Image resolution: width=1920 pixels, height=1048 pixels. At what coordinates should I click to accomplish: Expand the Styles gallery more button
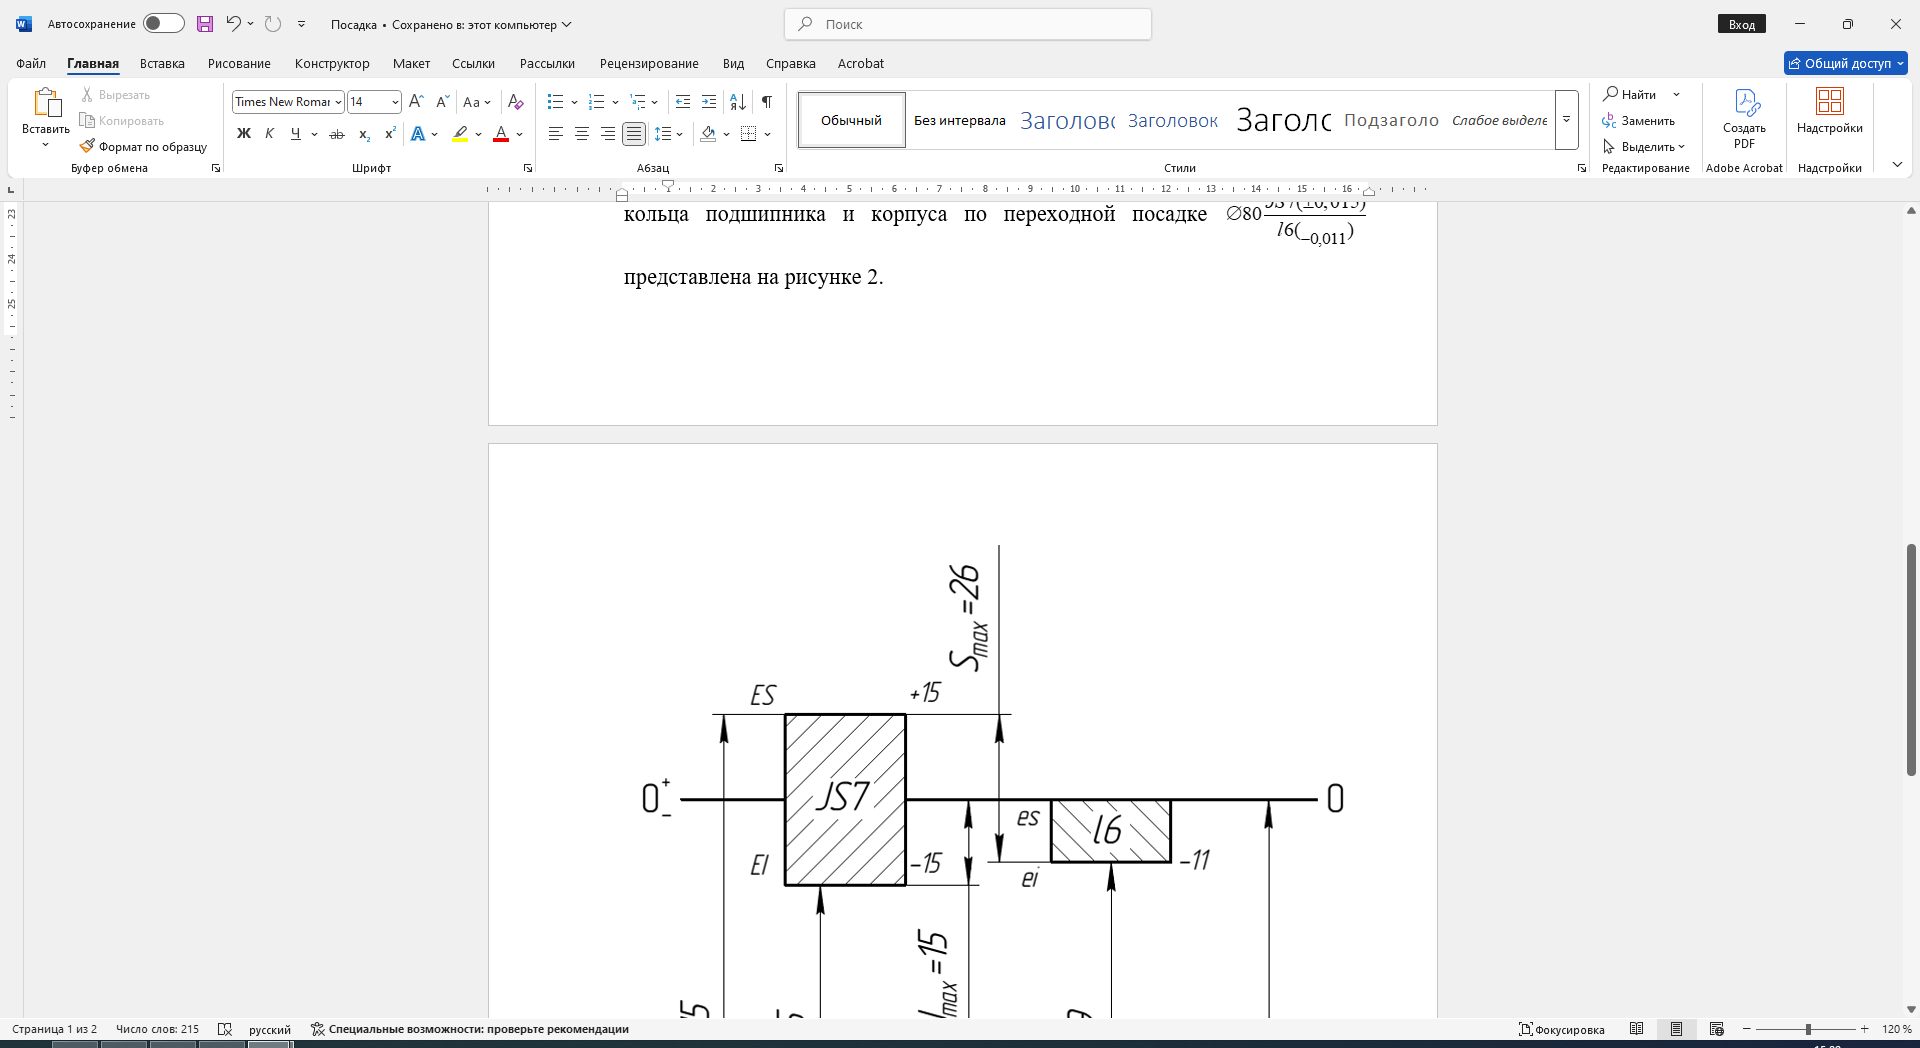[1567, 120]
